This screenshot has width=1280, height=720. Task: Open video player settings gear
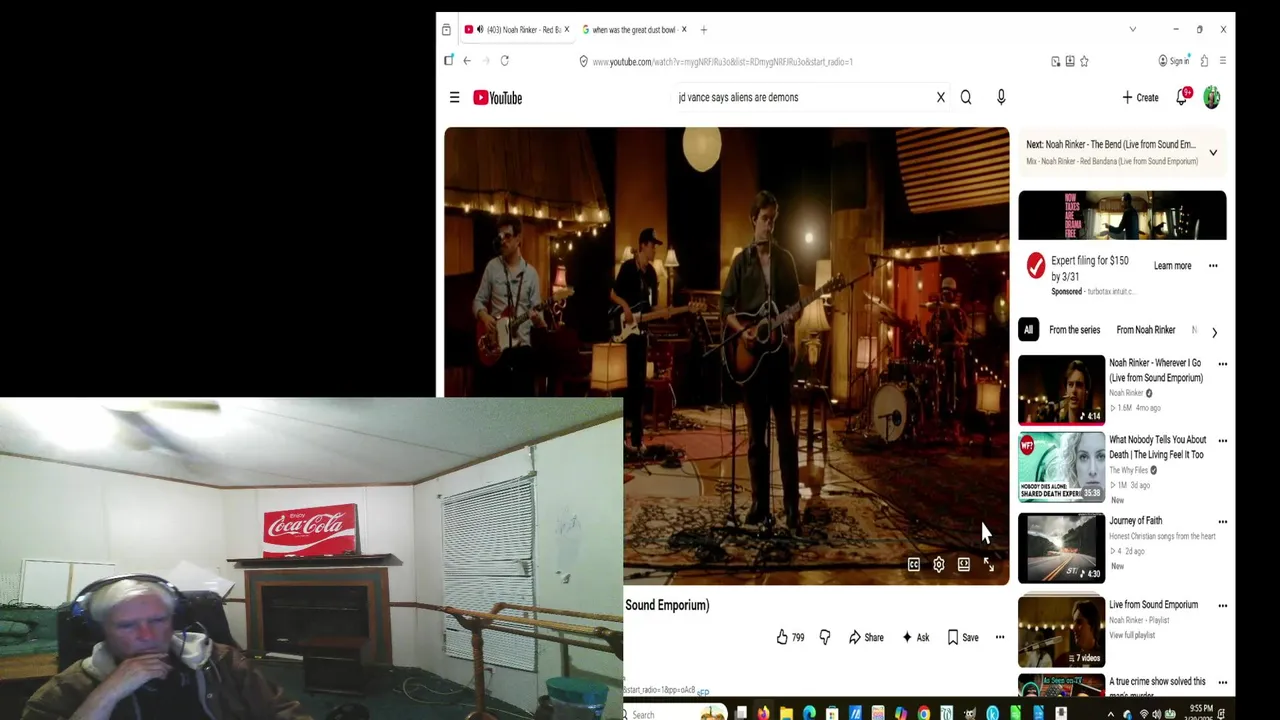pos(938,565)
